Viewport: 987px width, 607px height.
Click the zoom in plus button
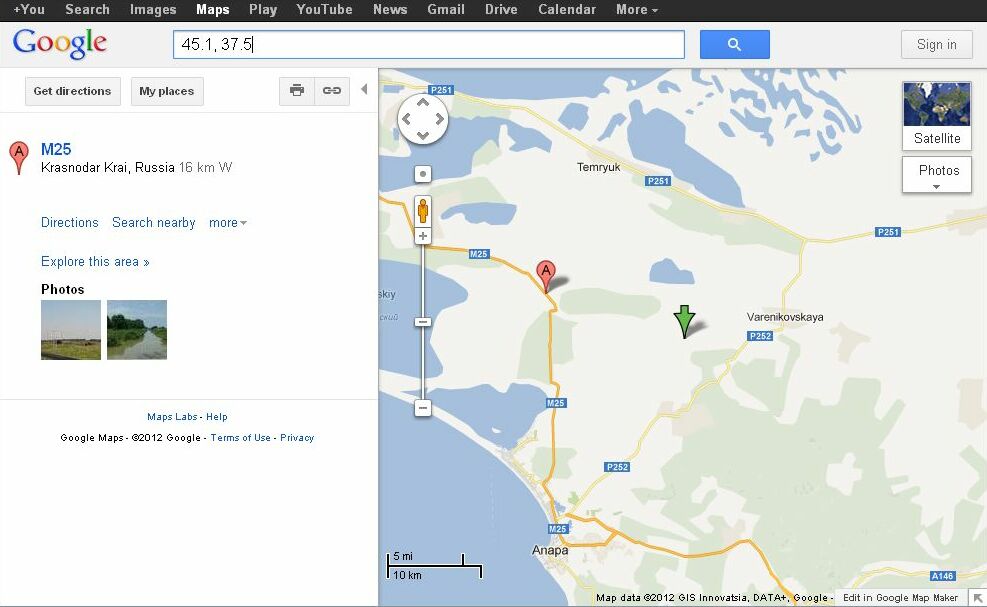423,236
